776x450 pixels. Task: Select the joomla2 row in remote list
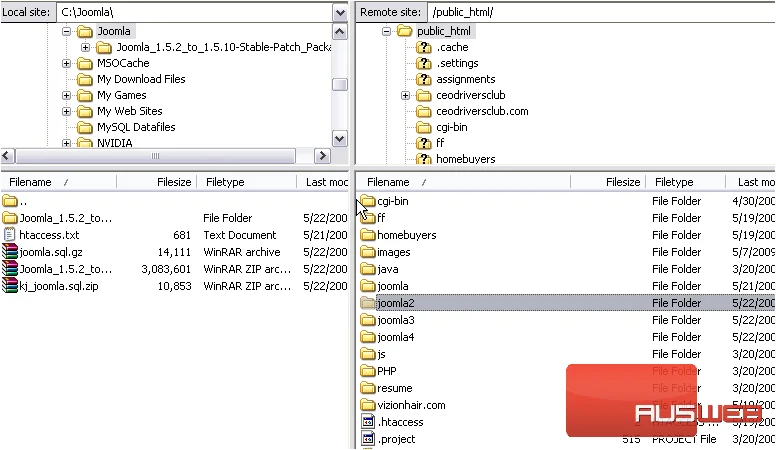click(567, 303)
